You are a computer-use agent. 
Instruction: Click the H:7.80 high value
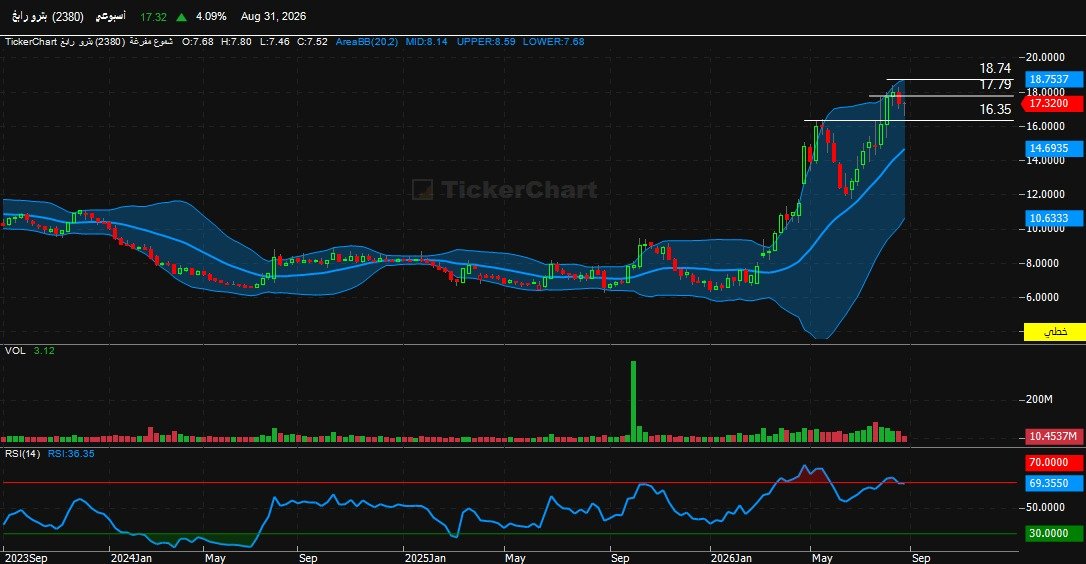click(236, 42)
